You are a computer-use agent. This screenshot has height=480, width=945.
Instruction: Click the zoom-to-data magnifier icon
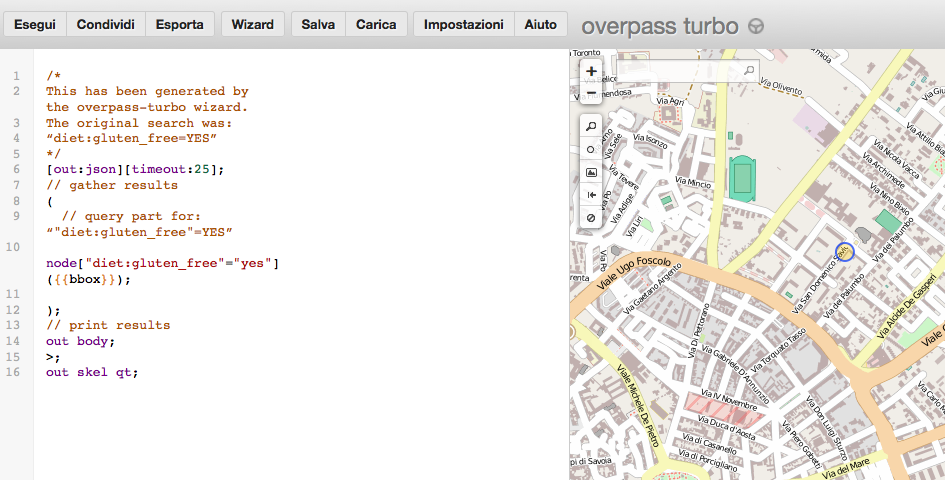tap(591, 127)
